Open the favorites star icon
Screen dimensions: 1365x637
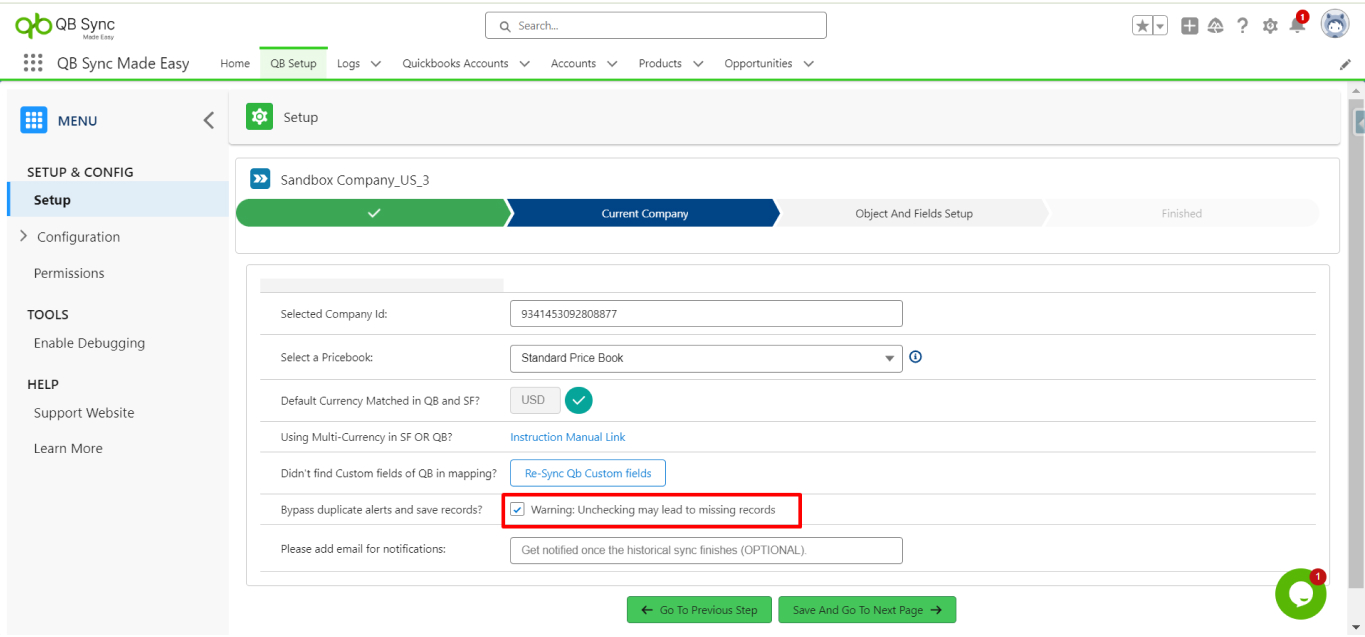[1142, 26]
